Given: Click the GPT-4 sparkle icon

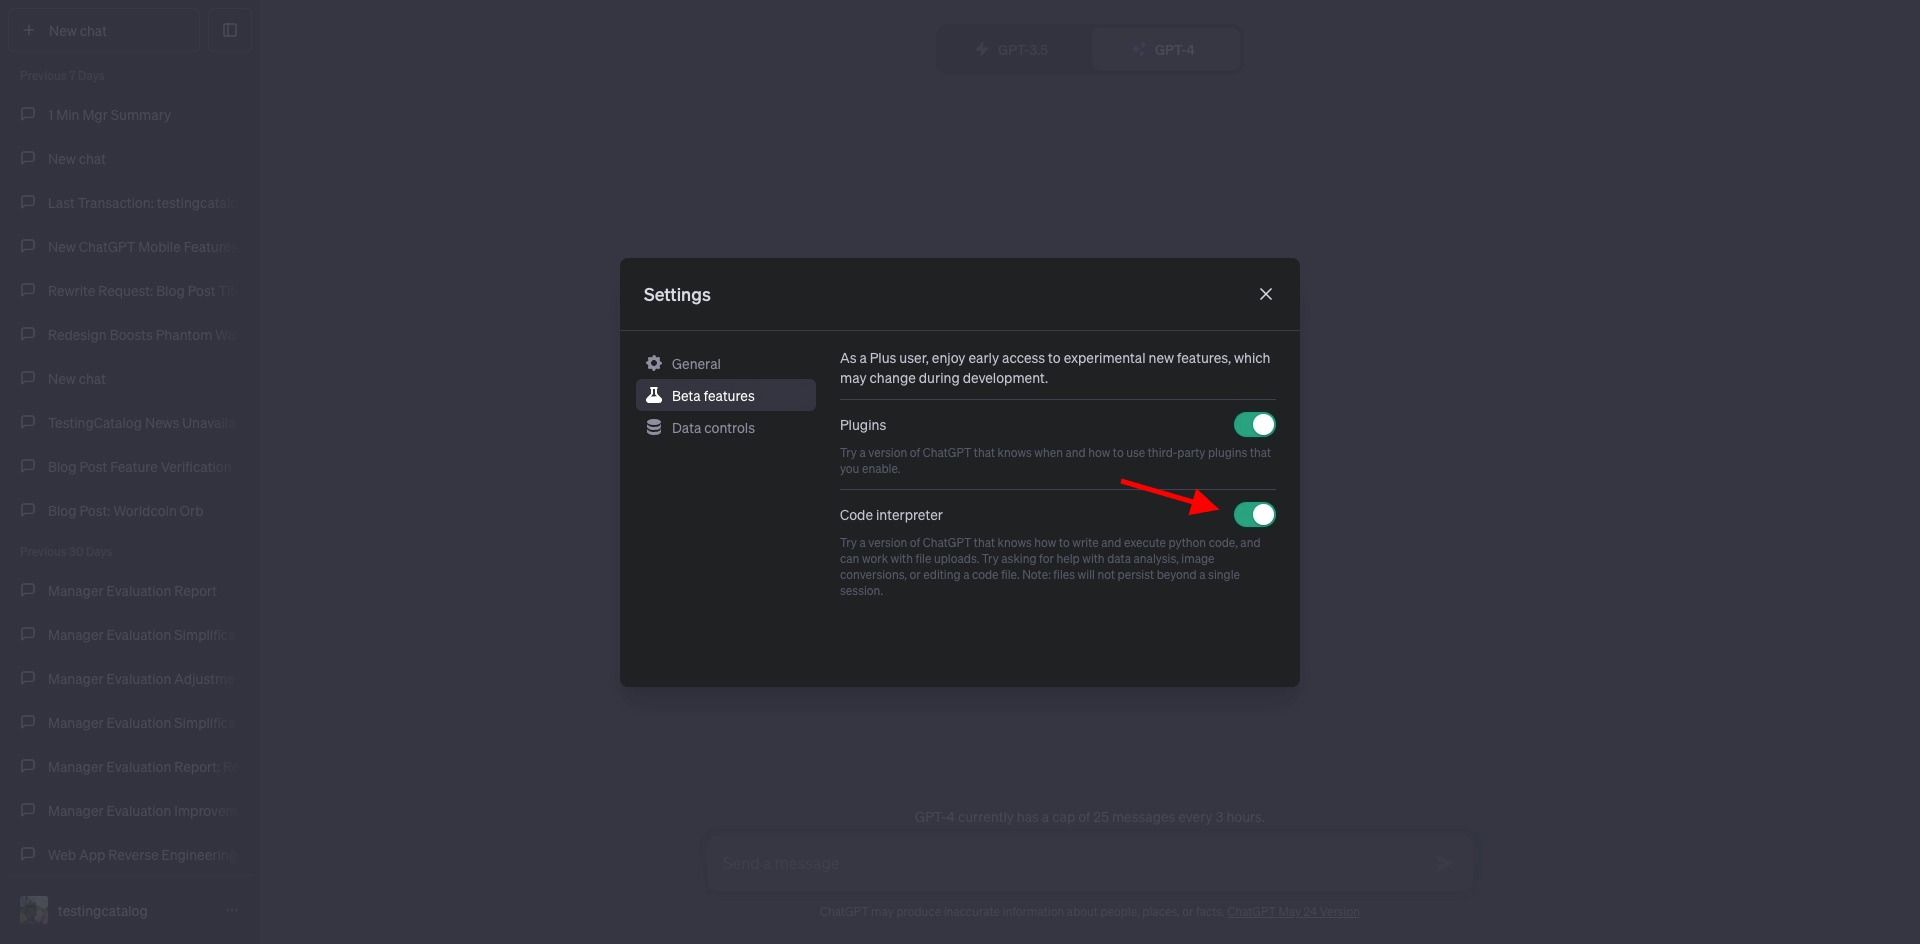Looking at the screenshot, I should pos(1139,49).
